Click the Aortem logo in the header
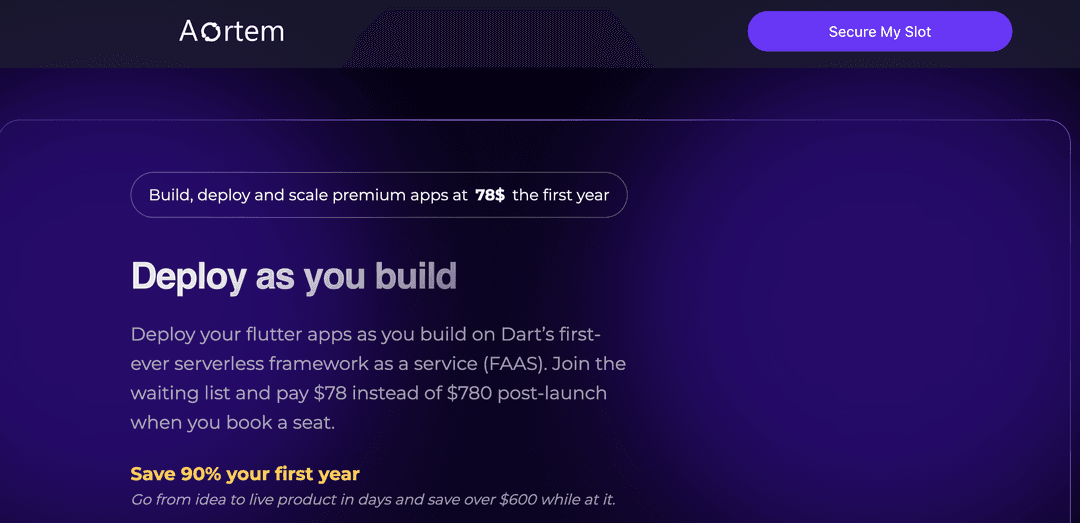The width and height of the screenshot is (1080, 523). (x=231, y=31)
